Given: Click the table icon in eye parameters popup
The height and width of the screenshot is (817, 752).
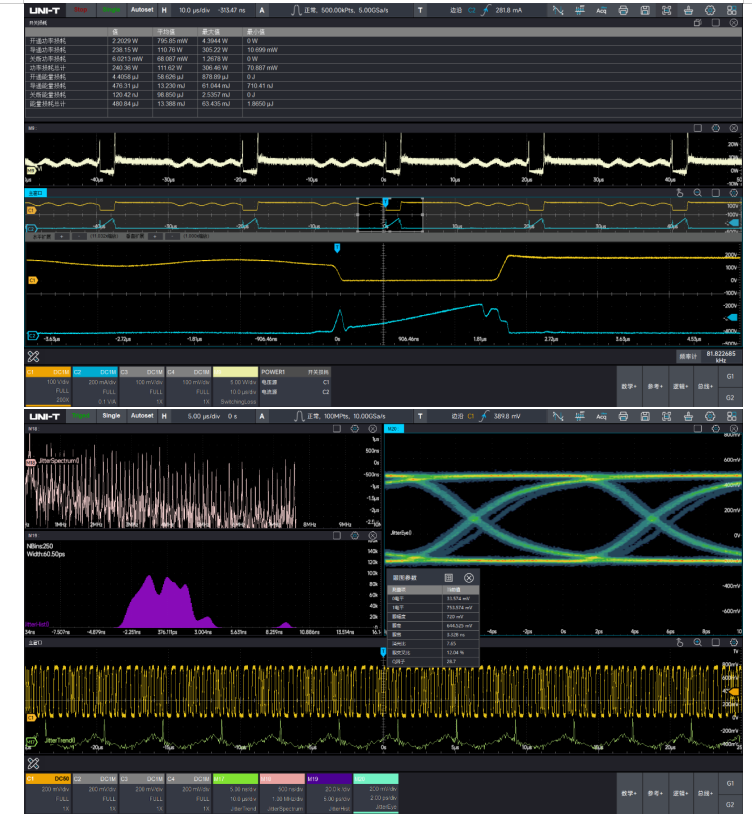Looking at the screenshot, I should (449, 578).
